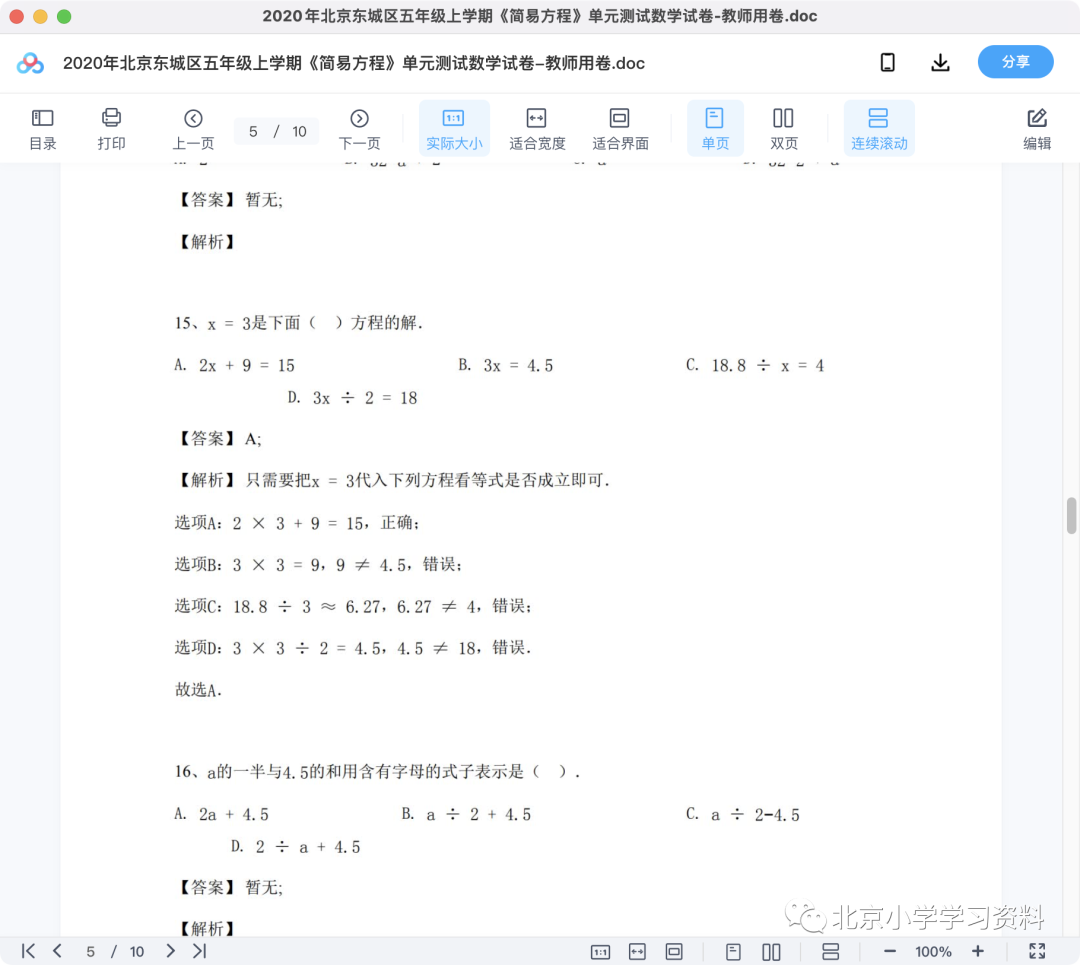Click option 'A. 2x + 9 = 15'
This screenshot has width=1080, height=965.
coord(235,365)
